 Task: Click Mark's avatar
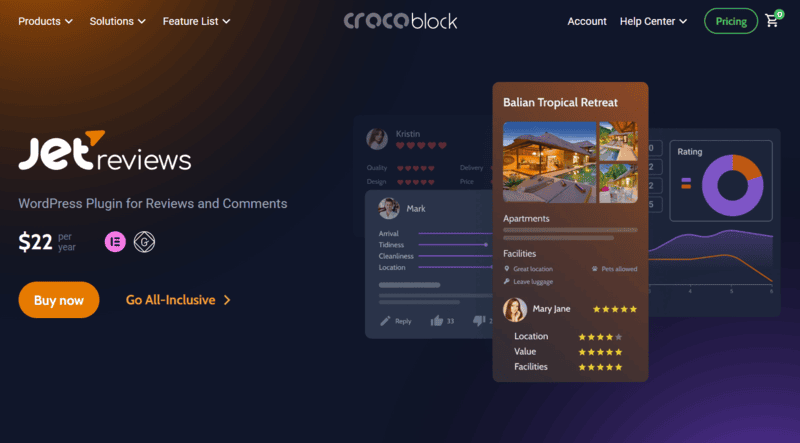coord(389,208)
